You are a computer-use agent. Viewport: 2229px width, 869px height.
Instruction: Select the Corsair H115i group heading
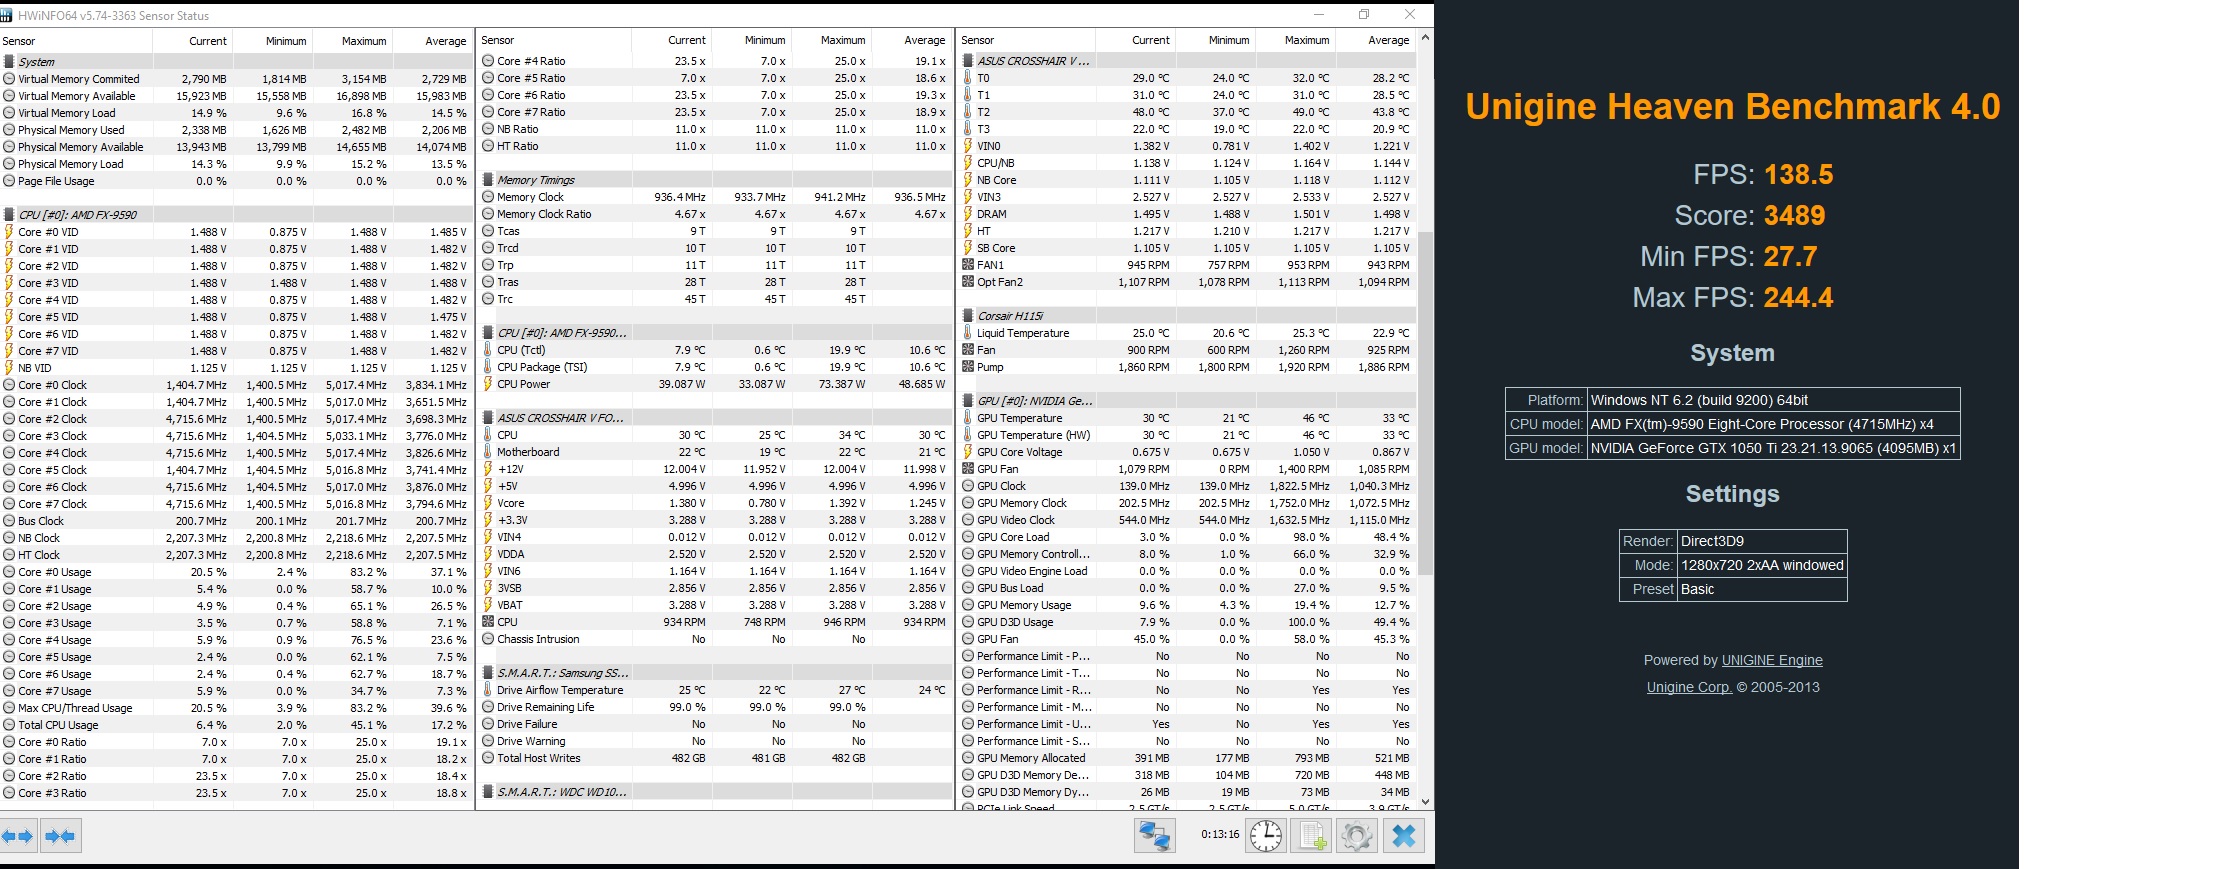[1187, 316]
